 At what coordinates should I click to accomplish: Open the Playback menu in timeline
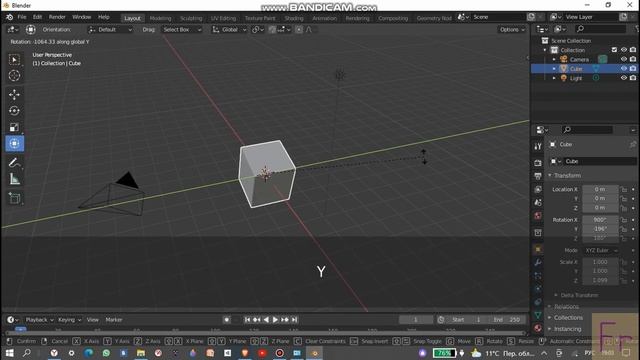[x=39, y=320]
